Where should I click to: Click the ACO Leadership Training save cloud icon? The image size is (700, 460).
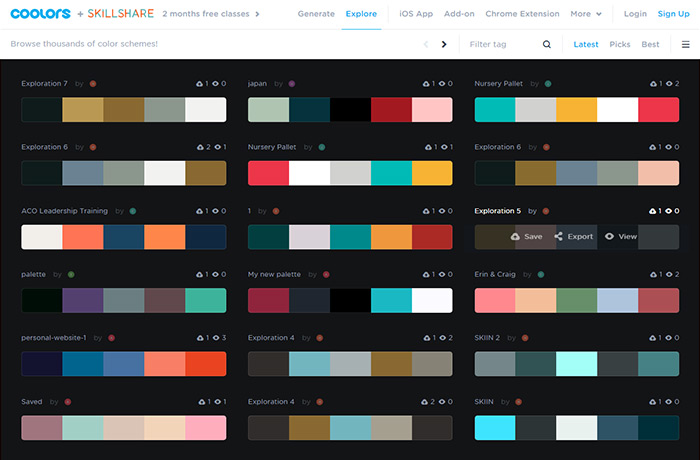pyautogui.click(x=200, y=211)
